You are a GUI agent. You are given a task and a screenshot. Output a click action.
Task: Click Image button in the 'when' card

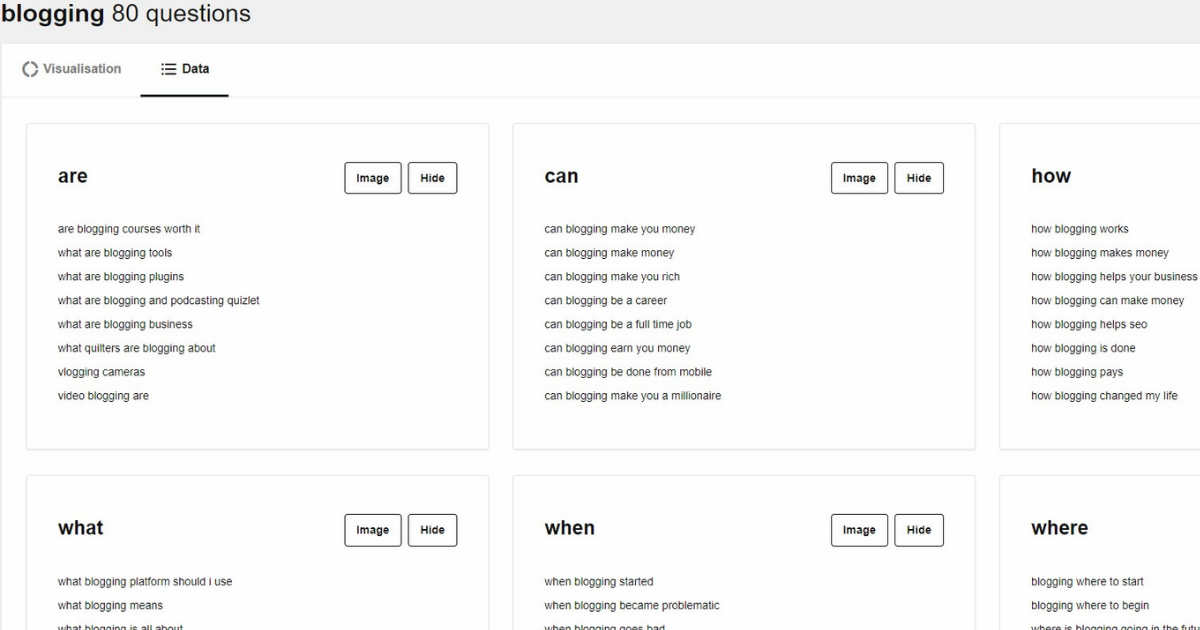(x=859, y=530)
